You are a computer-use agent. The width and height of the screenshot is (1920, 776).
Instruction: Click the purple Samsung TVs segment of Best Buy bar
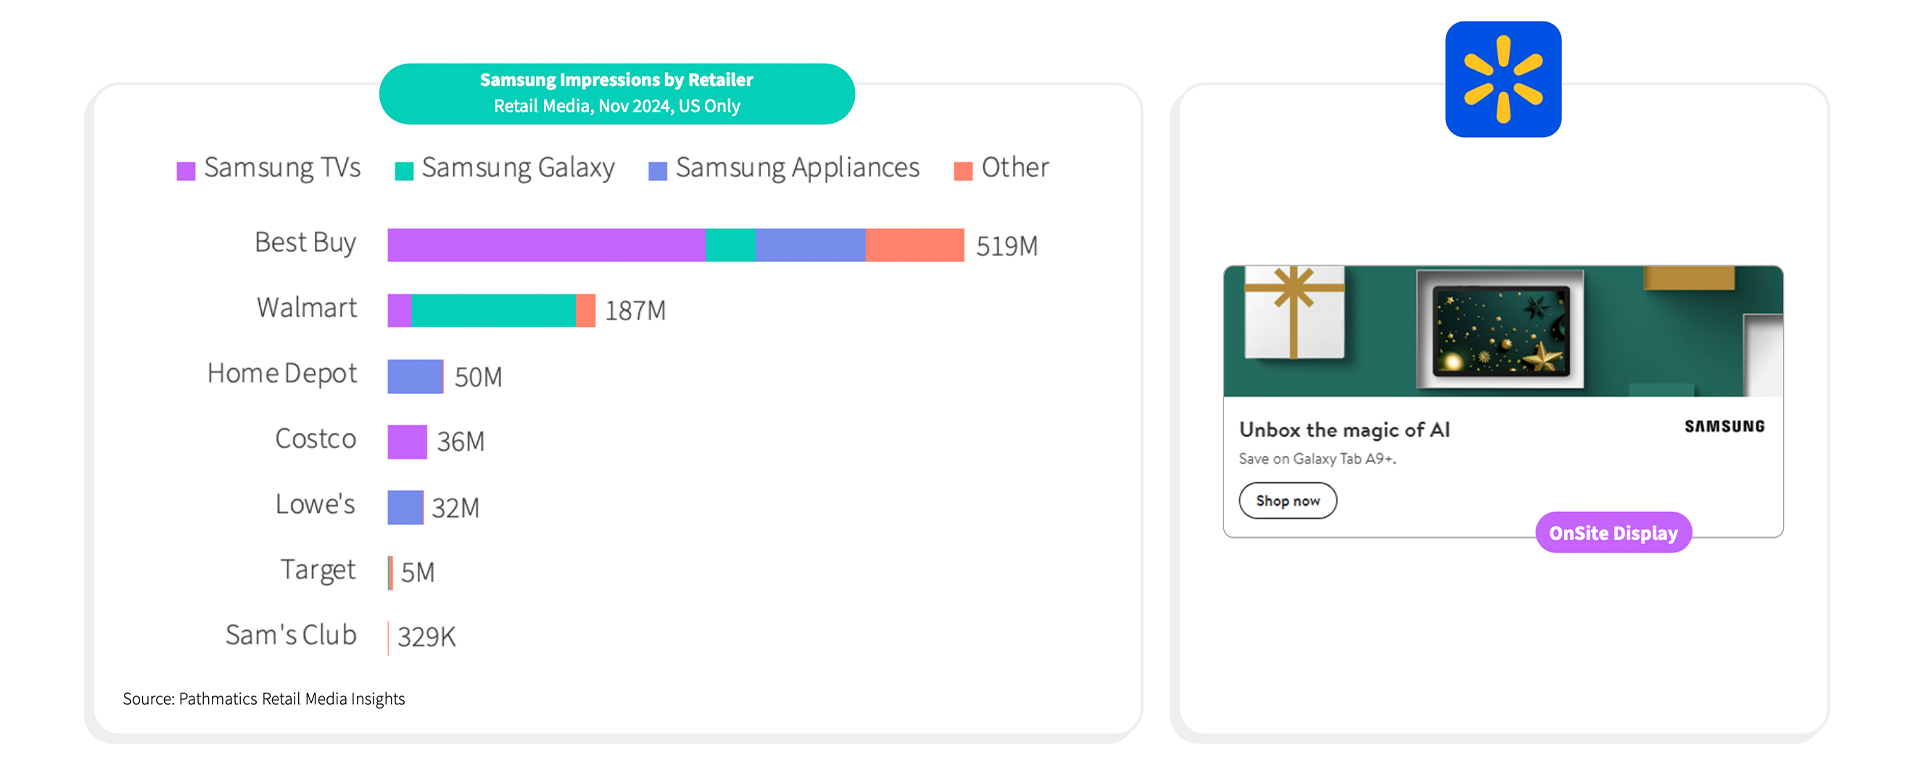pyautogui.click(x=547, y=245)
